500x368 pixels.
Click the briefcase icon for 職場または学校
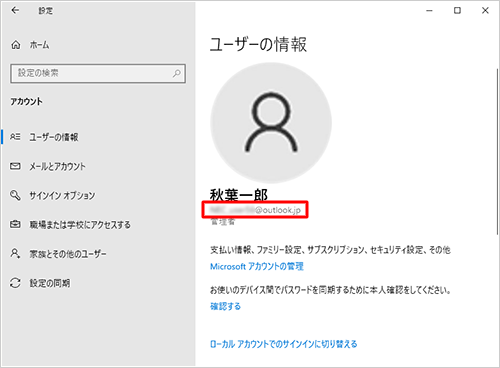(15, 224)
